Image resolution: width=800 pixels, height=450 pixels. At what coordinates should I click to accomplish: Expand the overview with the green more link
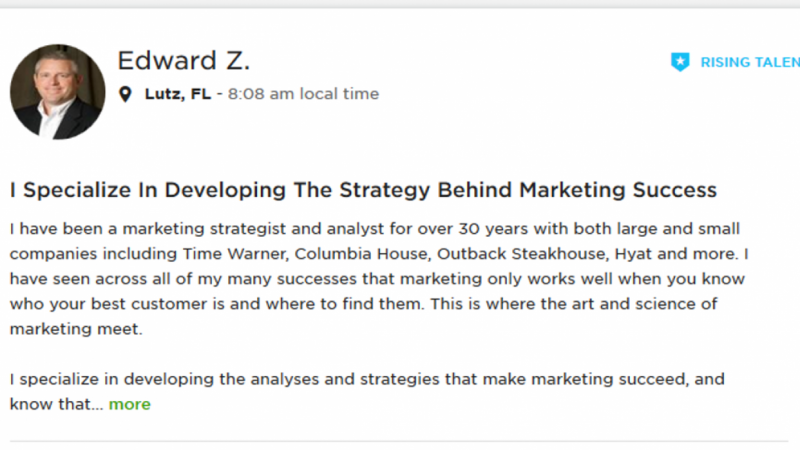[130, 405]
